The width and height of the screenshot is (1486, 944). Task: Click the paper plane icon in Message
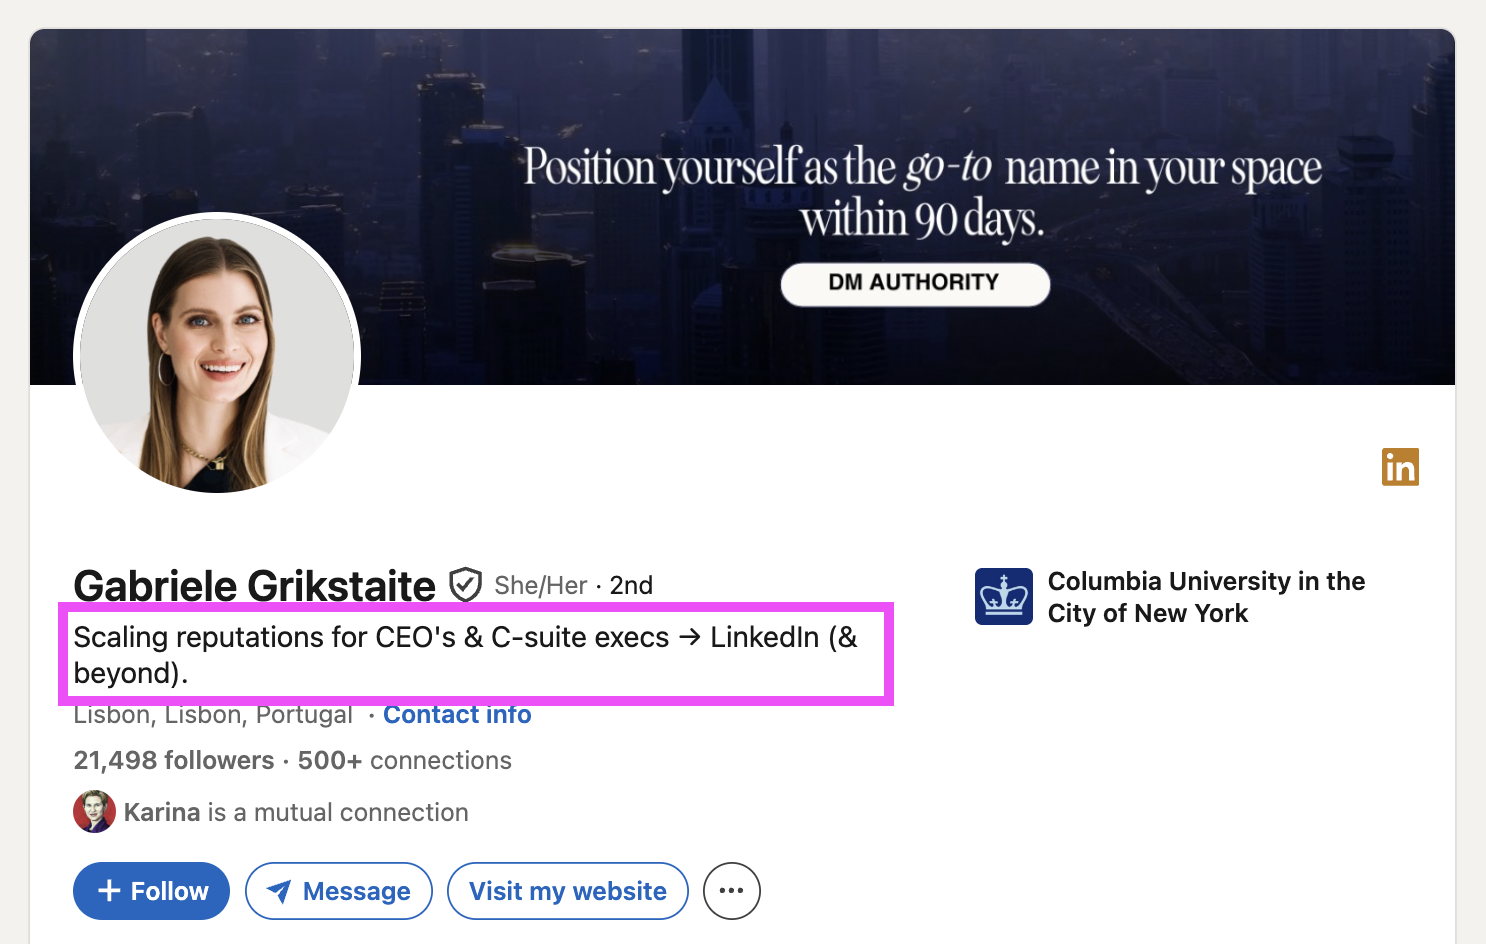pos(279,891)
